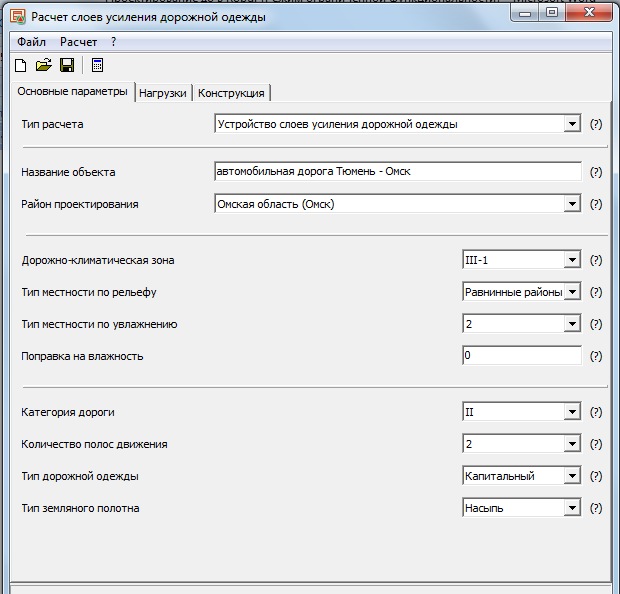Open help for Количество полос движения
The width and height of the screenshot is (620, 594).
pos(596,444)
